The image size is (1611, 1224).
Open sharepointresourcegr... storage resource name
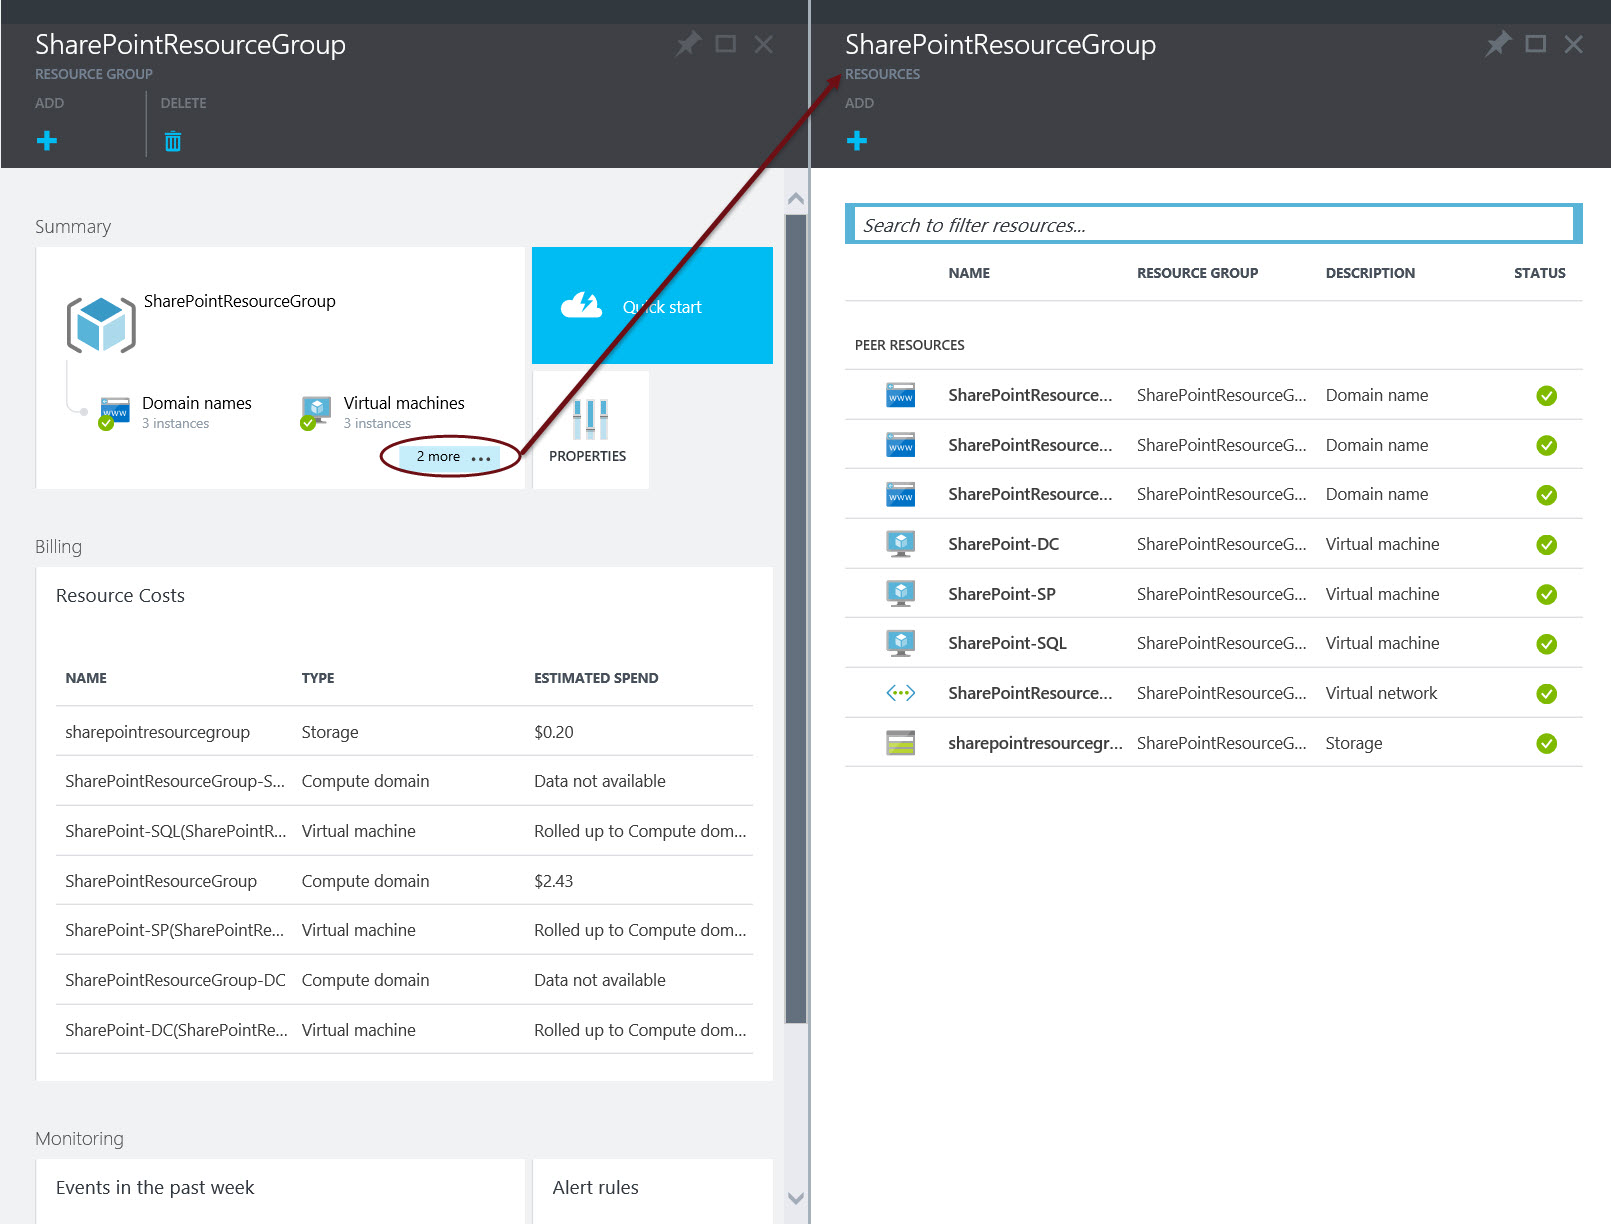(x=1035, y=743)
